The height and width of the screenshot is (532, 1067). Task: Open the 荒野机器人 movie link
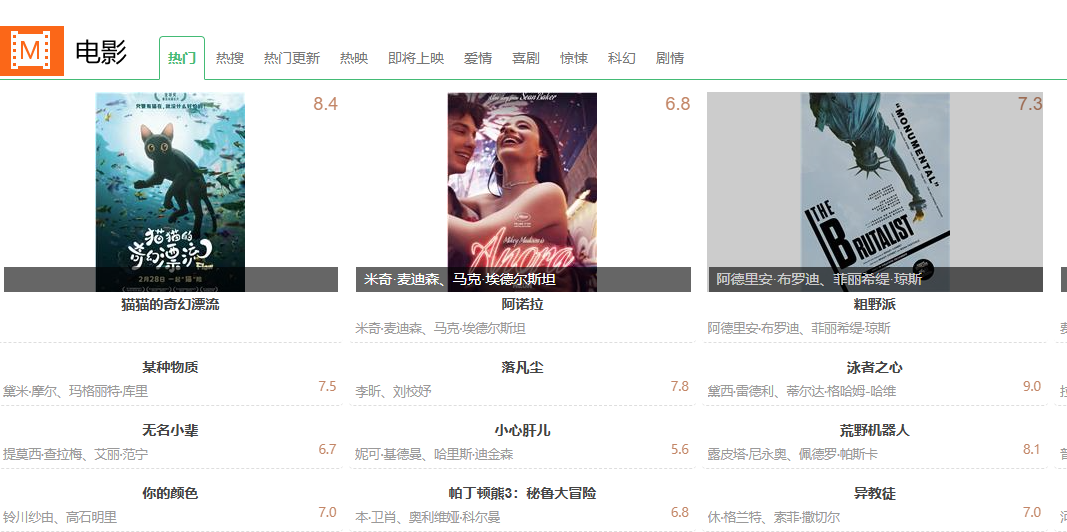pos(874,431)
